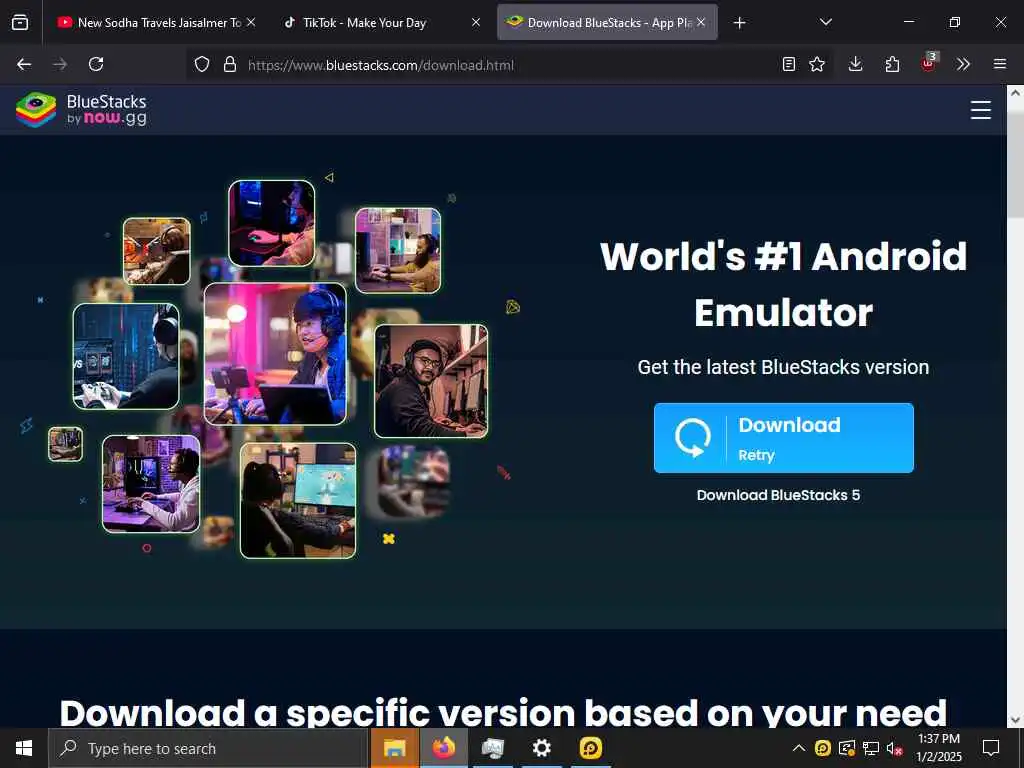Click the bearded man with headphones thumbnail

click(431, 381)
